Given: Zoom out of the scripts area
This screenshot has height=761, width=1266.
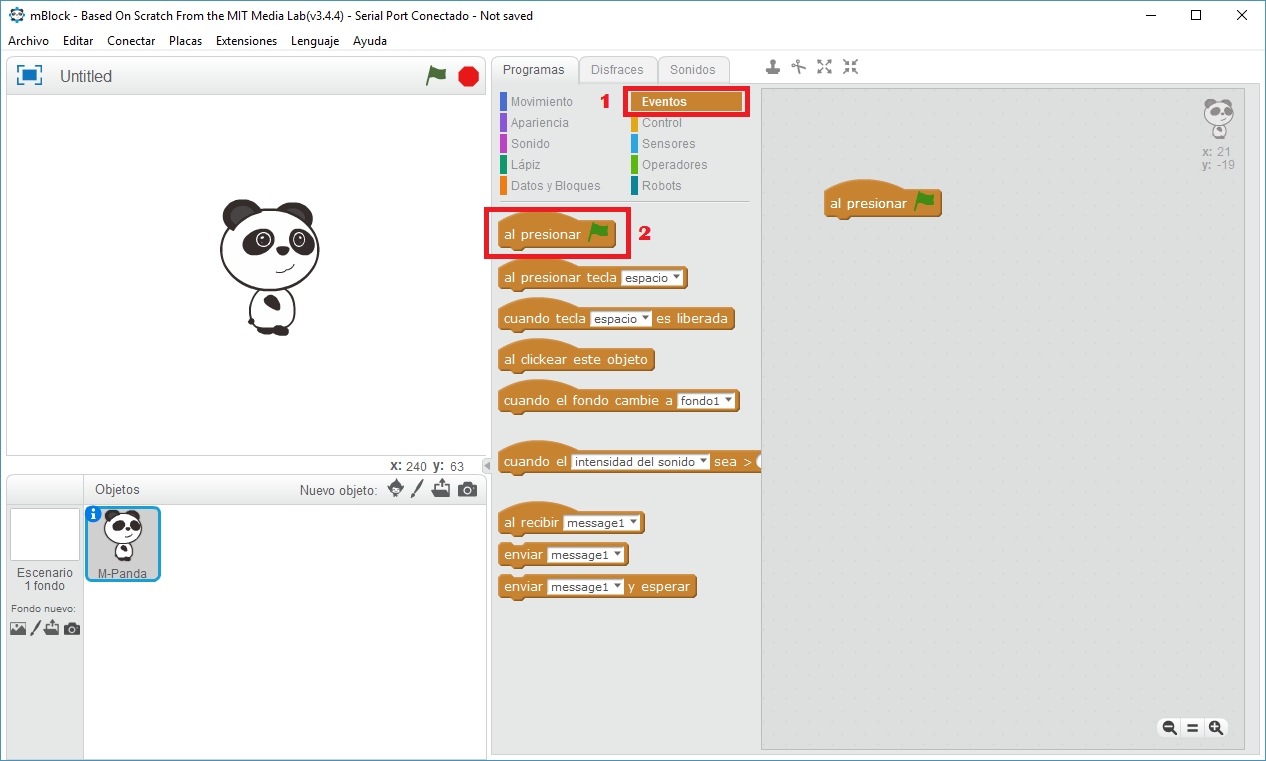Looking at the screenshot, I should pos(1168,728).
